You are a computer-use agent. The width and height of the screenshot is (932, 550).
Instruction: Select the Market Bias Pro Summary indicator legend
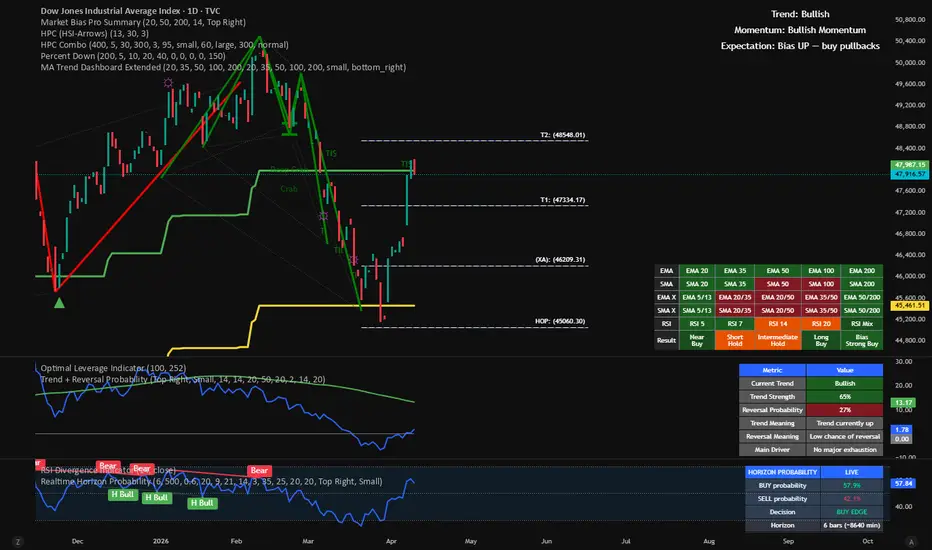click(143, 22)
